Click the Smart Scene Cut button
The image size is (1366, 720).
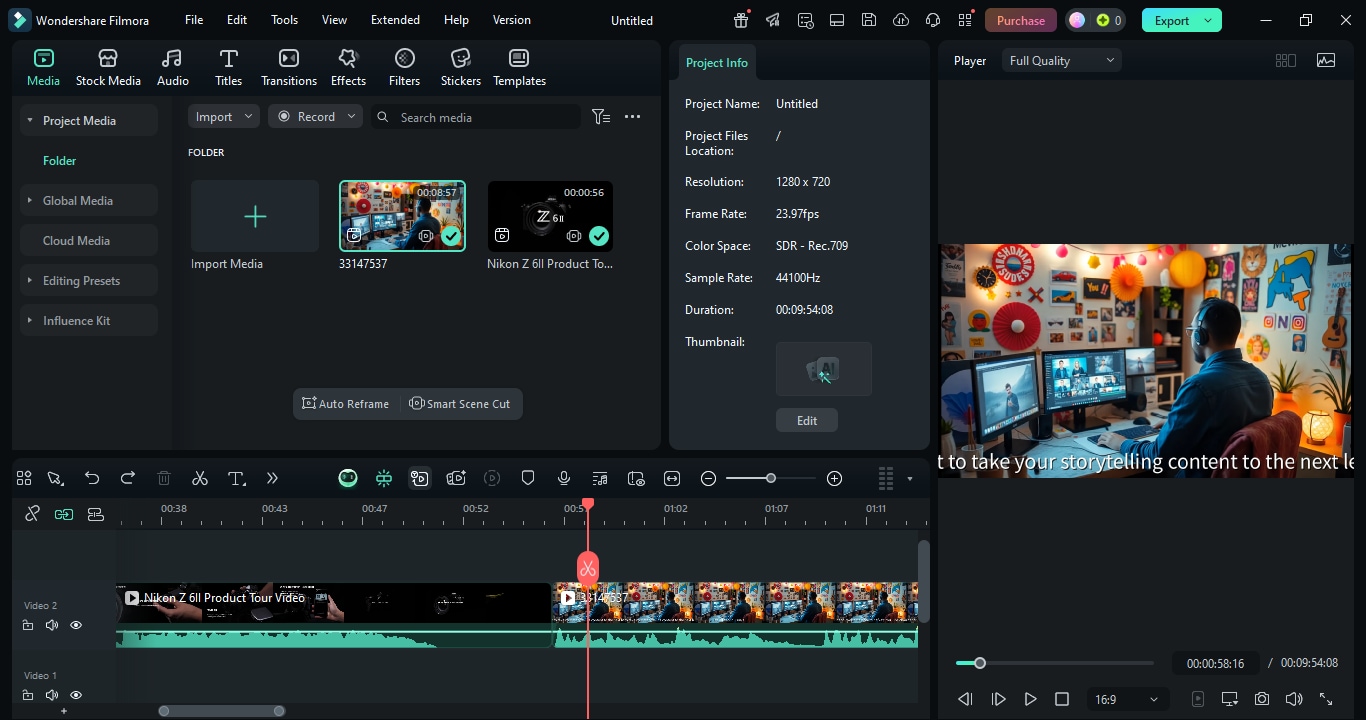460,404
